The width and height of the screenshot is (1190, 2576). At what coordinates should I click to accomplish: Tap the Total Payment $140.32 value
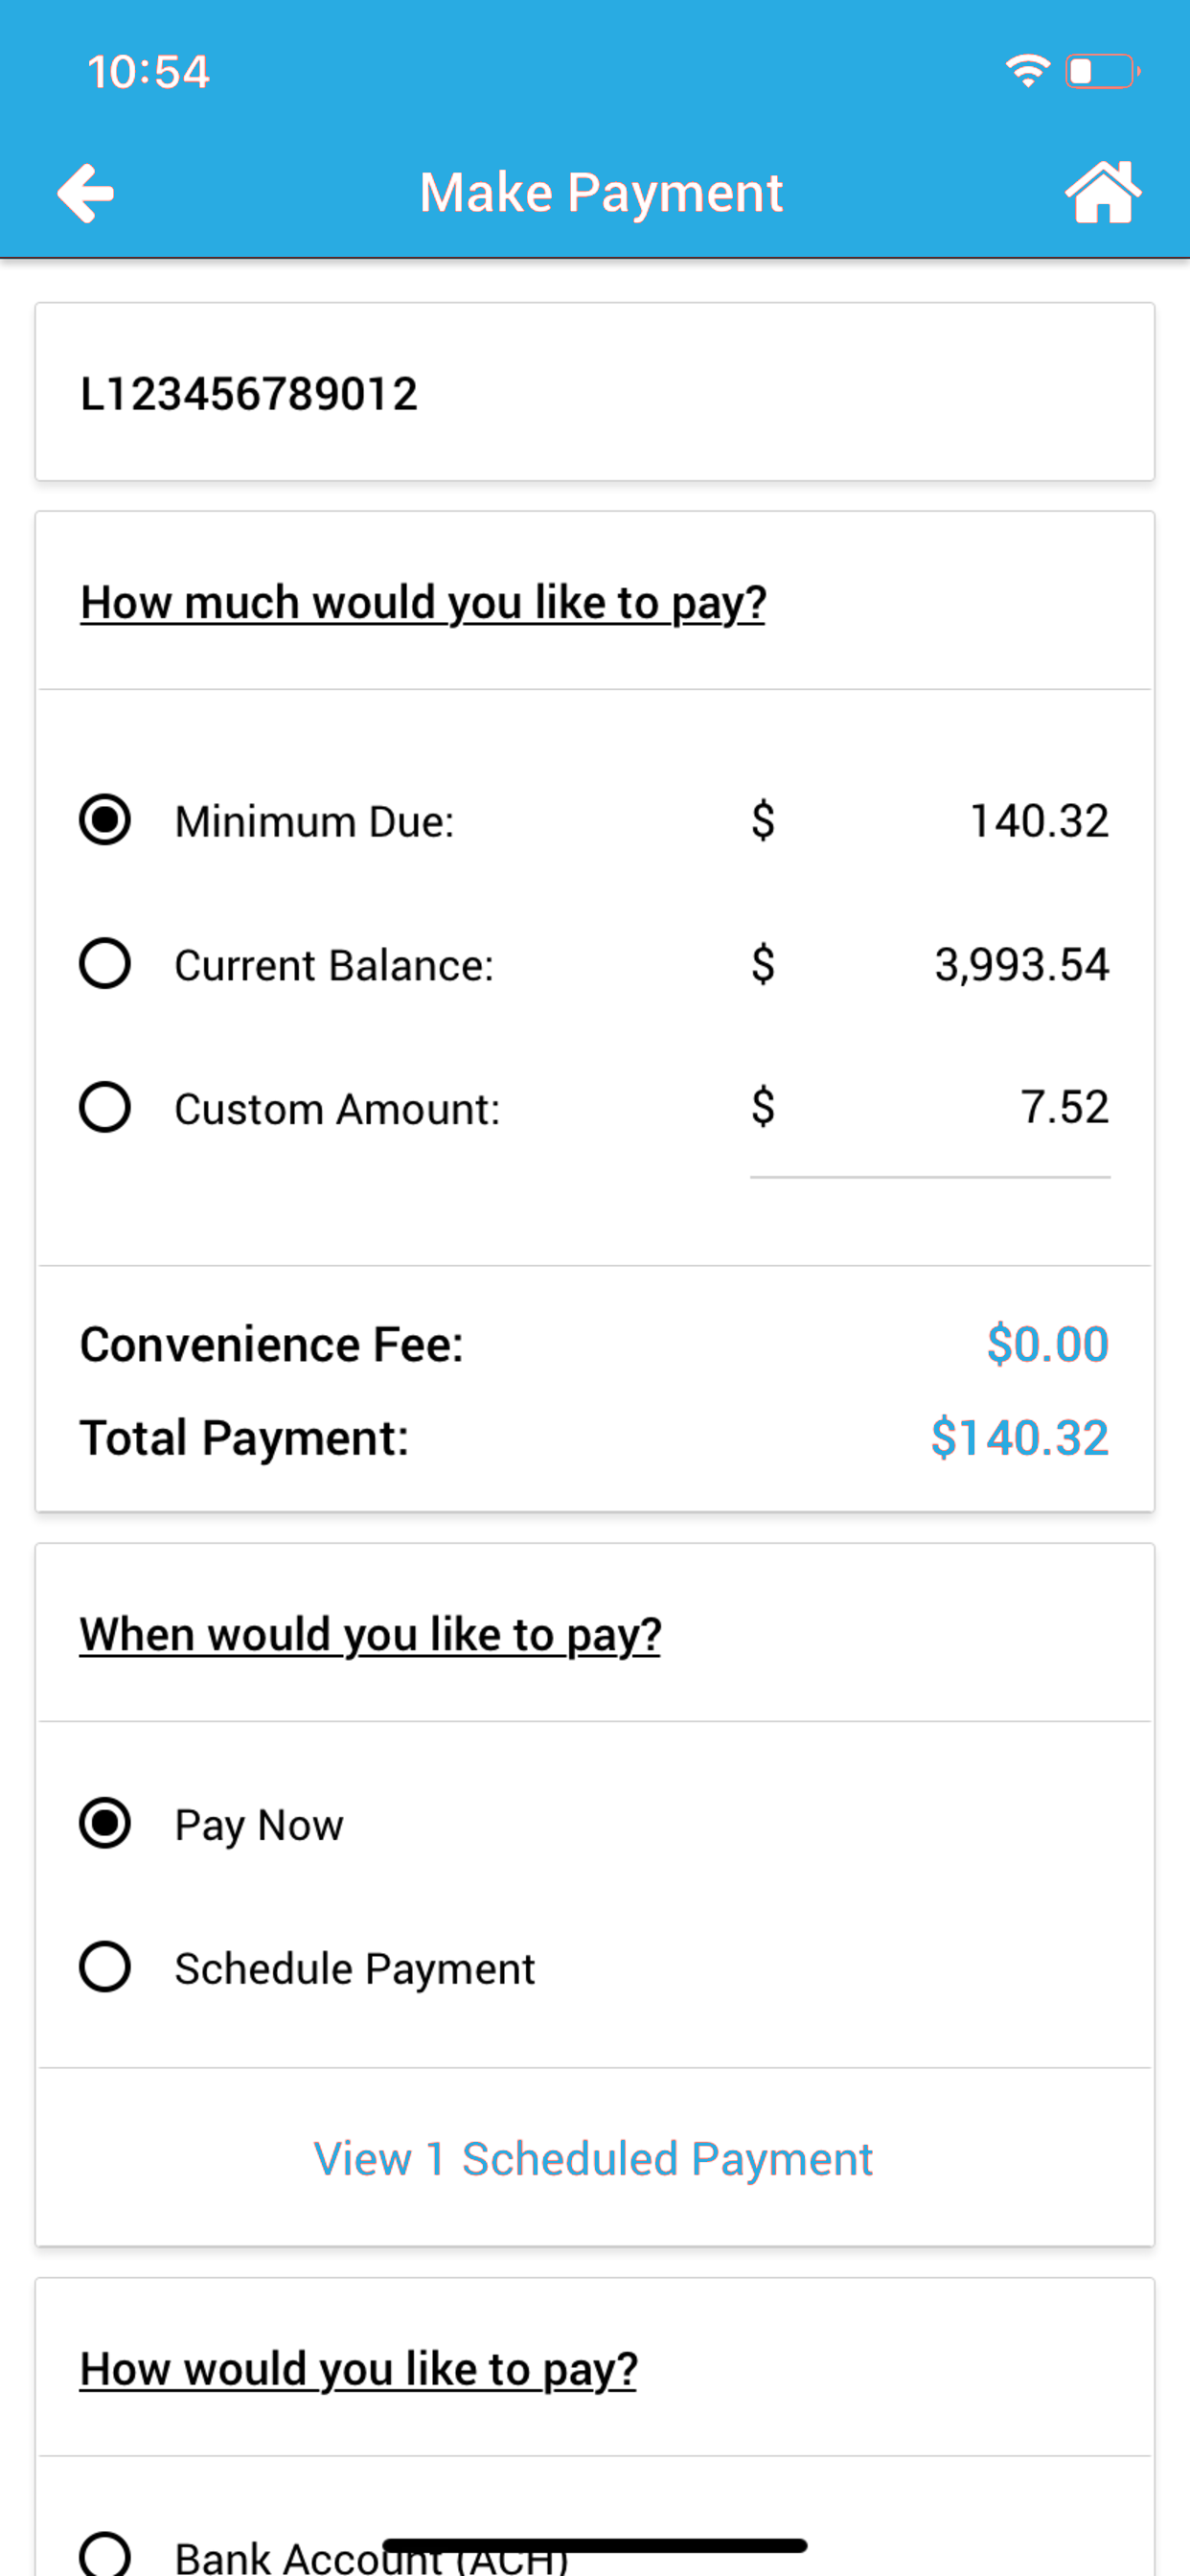(1020, 1437)
